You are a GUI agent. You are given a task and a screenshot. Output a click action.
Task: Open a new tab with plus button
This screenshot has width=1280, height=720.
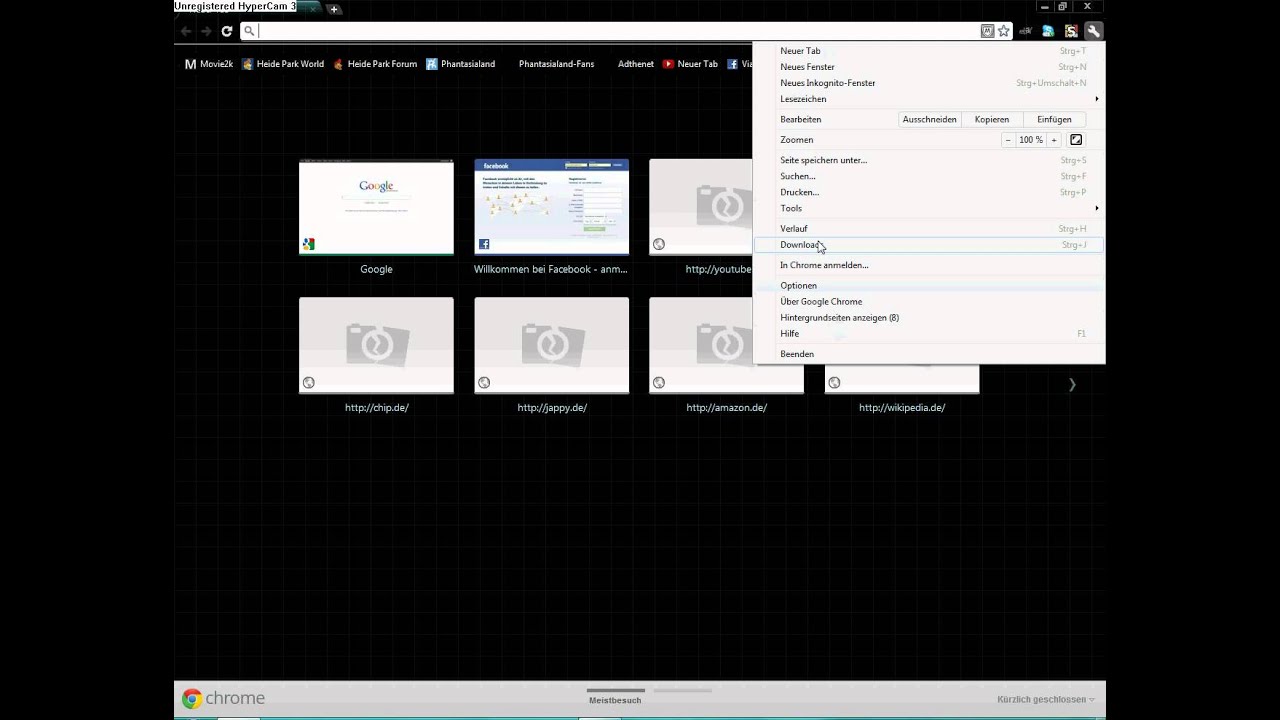tap(334, 9)
